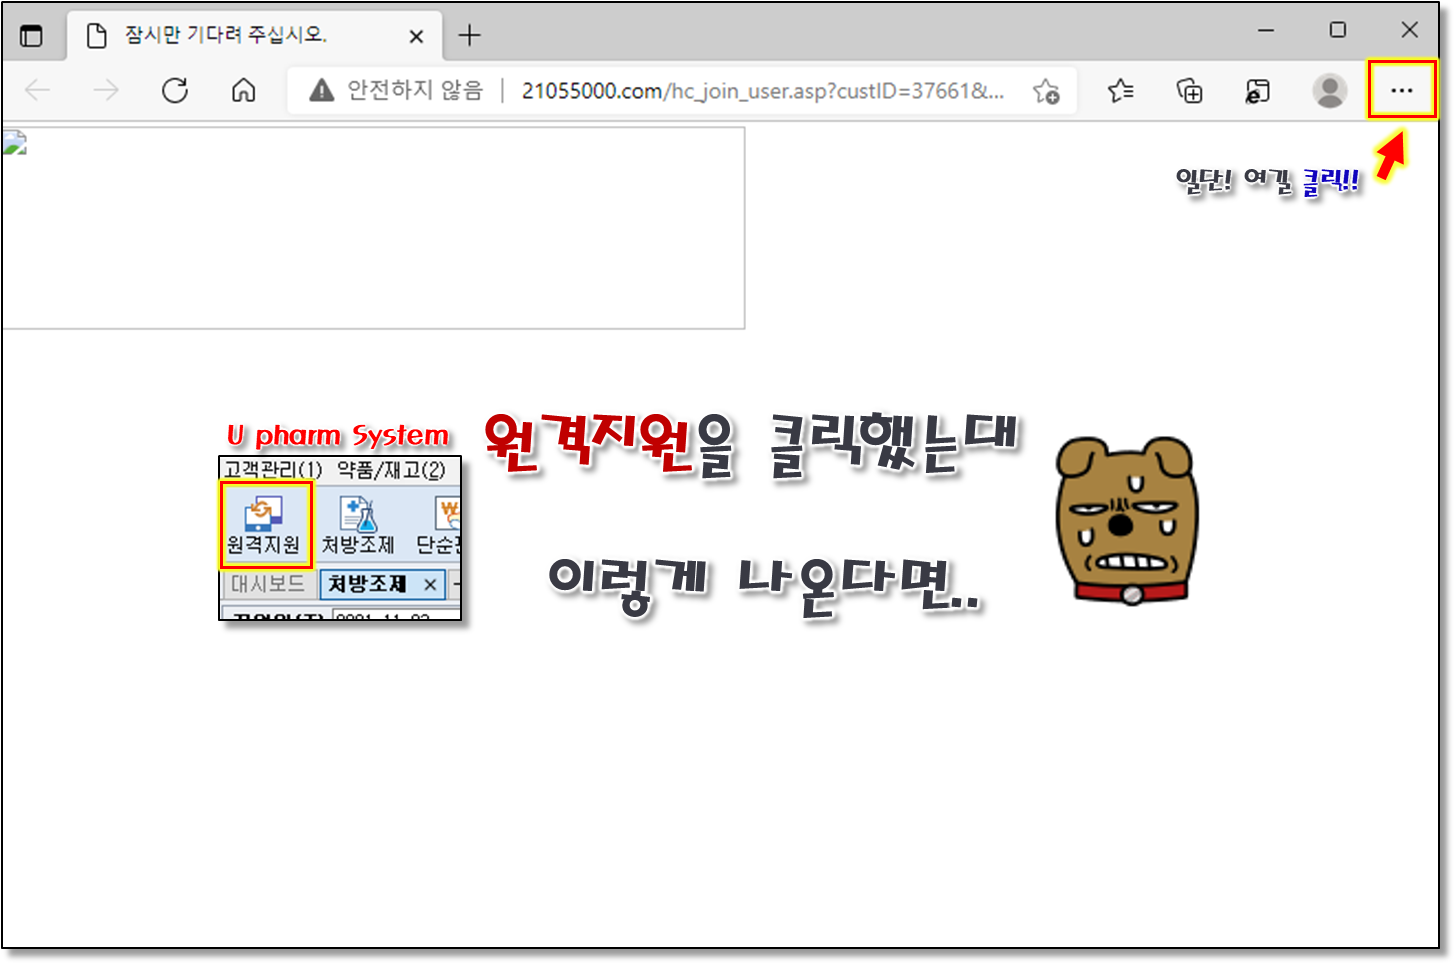This screenshot has width=1456, height=965.
Task: Click the 안전하지 않음 security warning
Action: click(x=396, y=91)
